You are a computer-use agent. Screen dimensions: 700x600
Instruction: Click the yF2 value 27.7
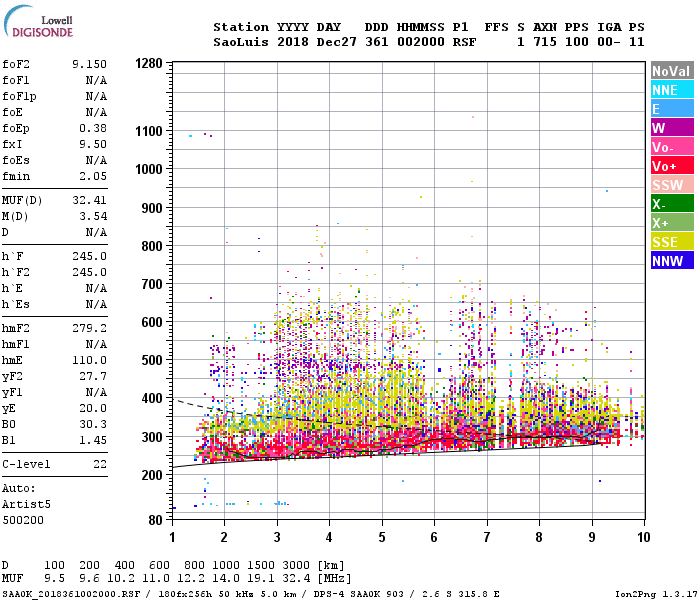(x=93, y=376)
